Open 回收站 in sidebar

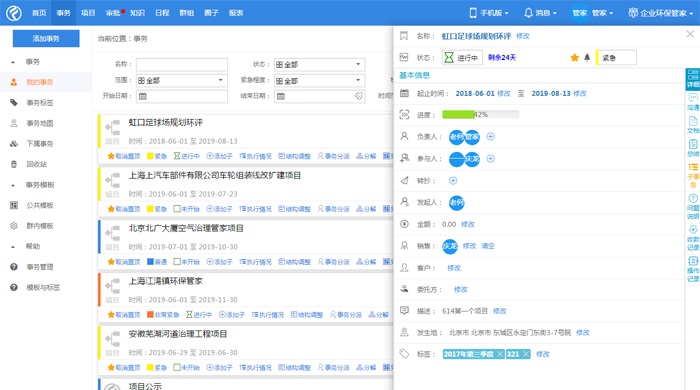[x=36, y=164]
